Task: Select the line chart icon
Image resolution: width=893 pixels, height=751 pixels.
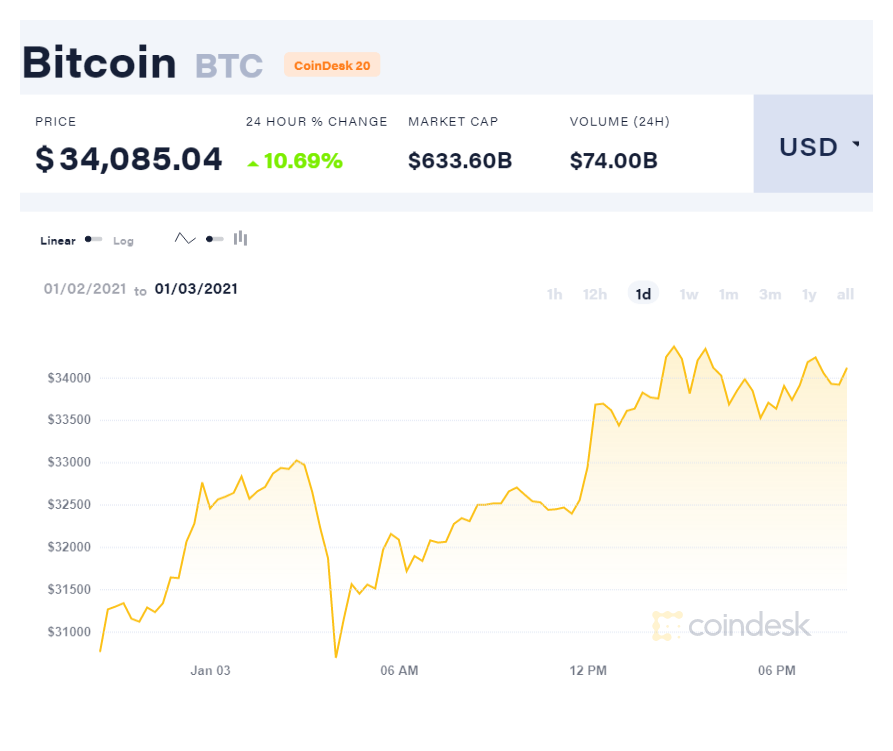Action: [x=185, y=238]
